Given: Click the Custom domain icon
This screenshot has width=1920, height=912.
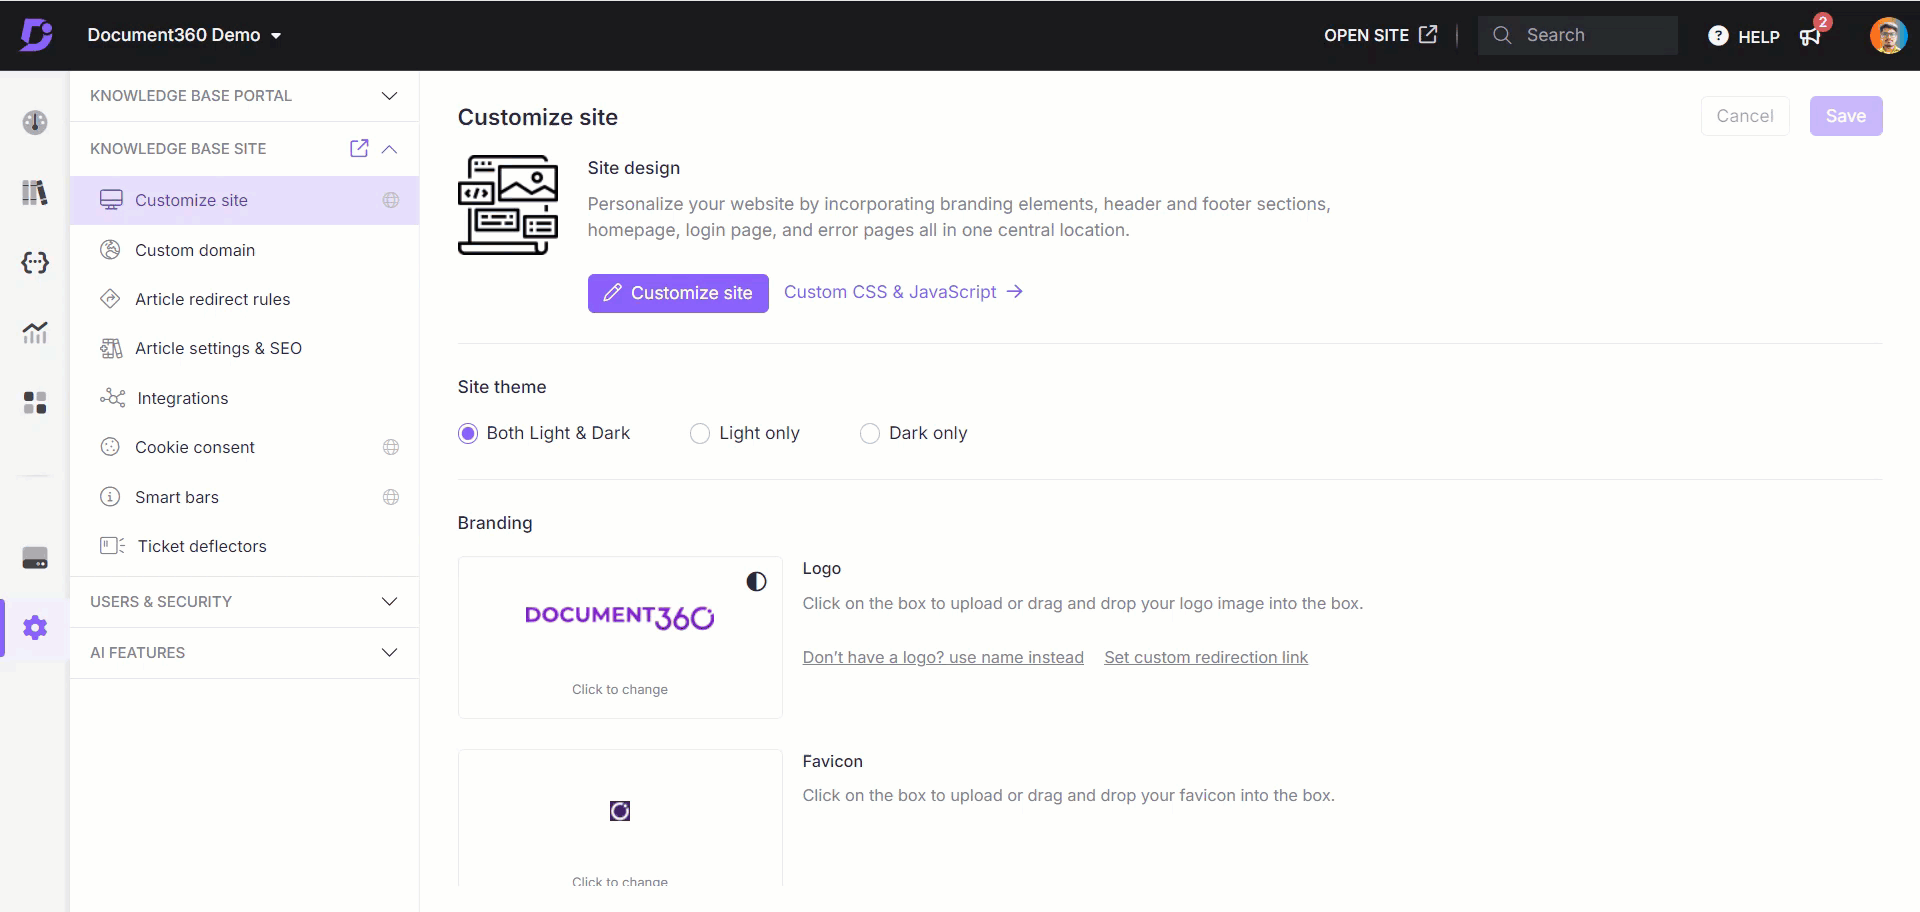Looking at the screenshot, I should pyautogui.click(x=111, y=250).
